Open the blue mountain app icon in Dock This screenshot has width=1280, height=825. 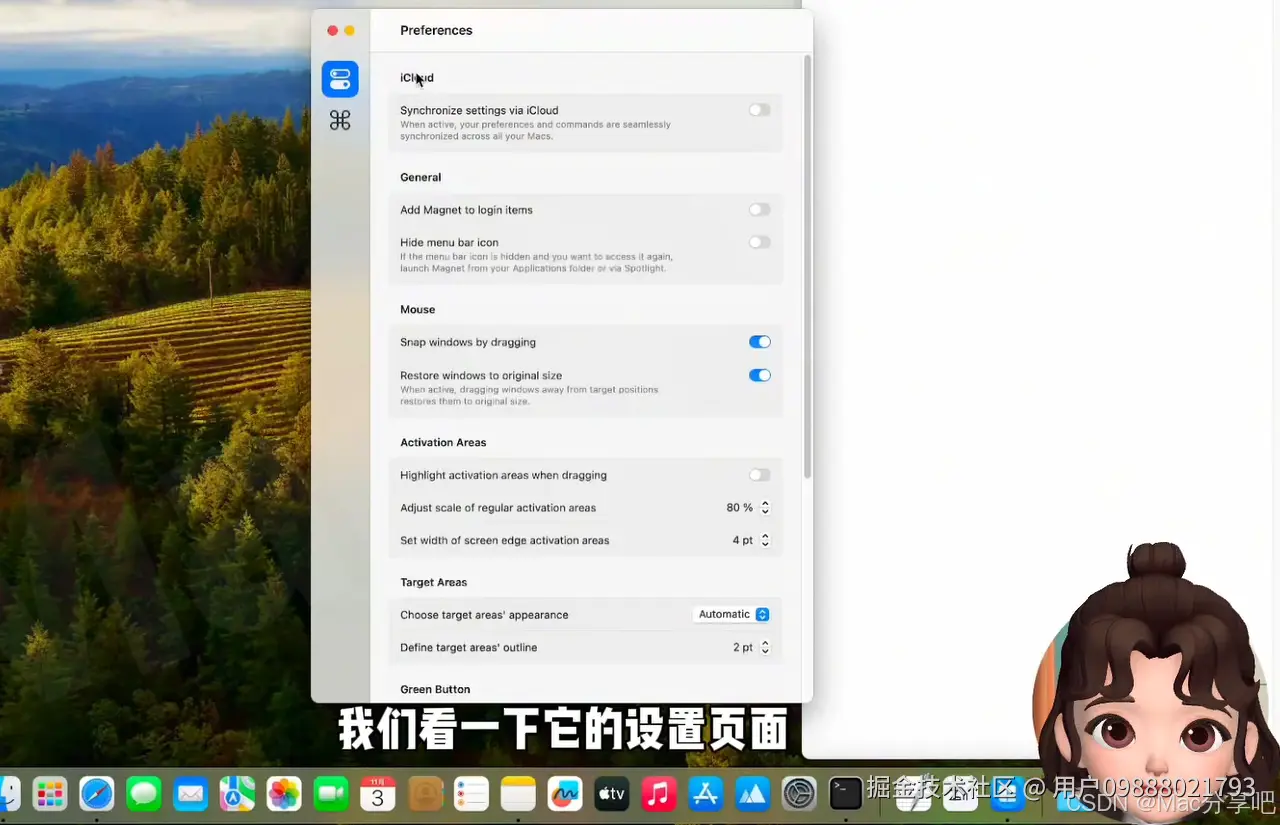tap(752, 795)
